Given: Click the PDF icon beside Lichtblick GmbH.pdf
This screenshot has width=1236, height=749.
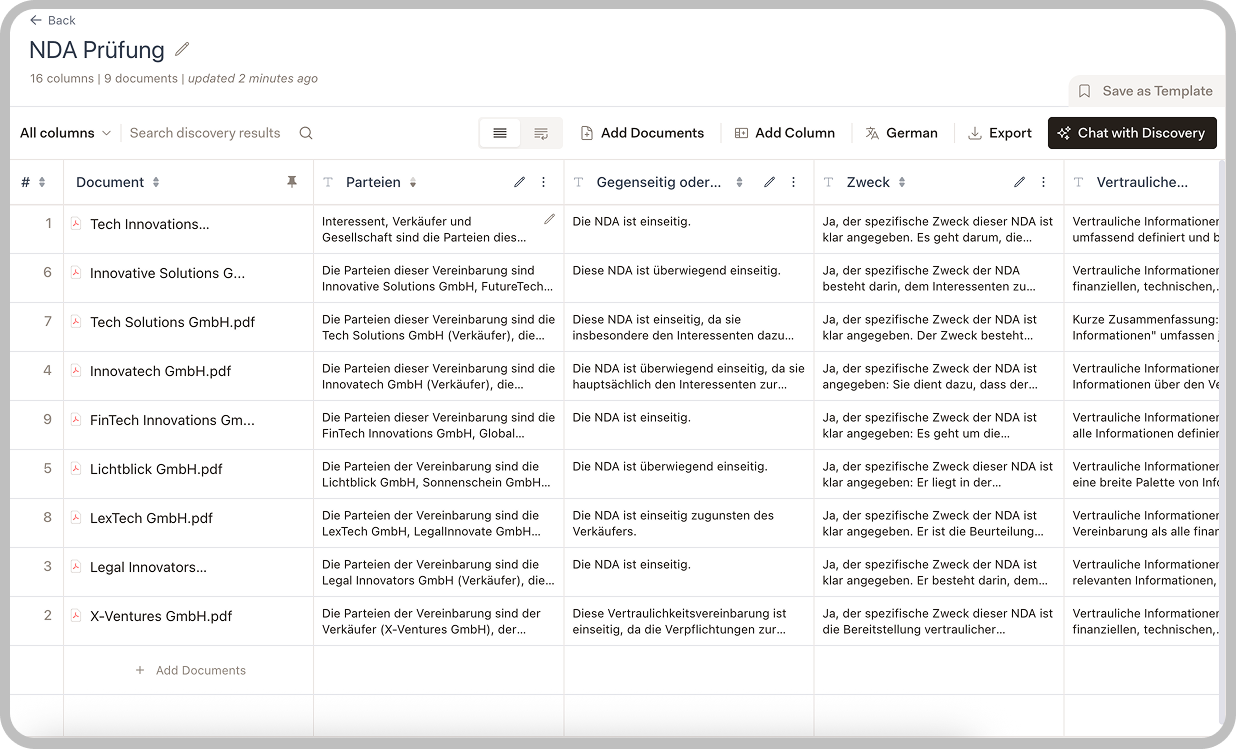Looking at the screenshot, I should pyautogui.click(x=77, y=469).
